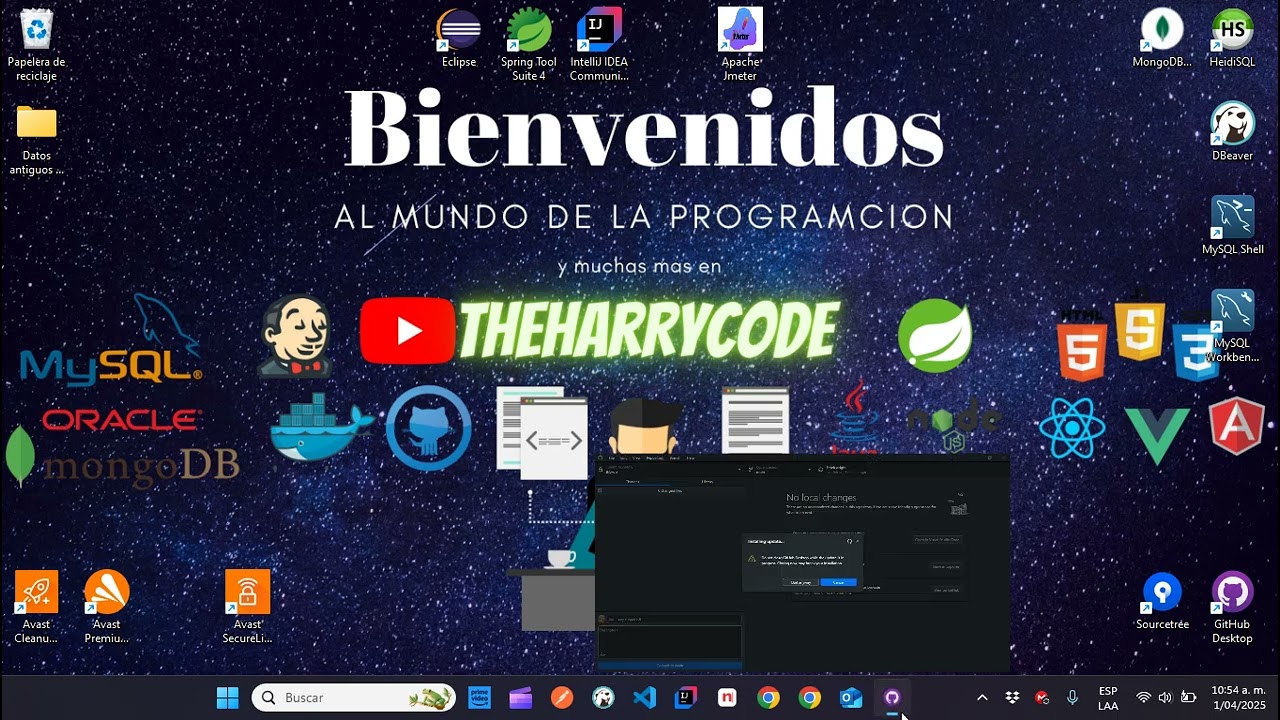
Task: Click Quit anyway in the update dialog
Action: 801,582
